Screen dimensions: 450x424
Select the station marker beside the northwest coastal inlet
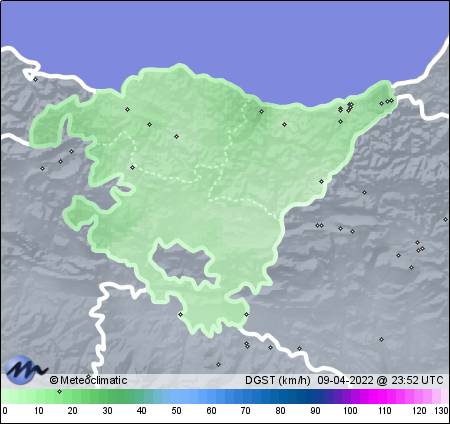point(35,79)
